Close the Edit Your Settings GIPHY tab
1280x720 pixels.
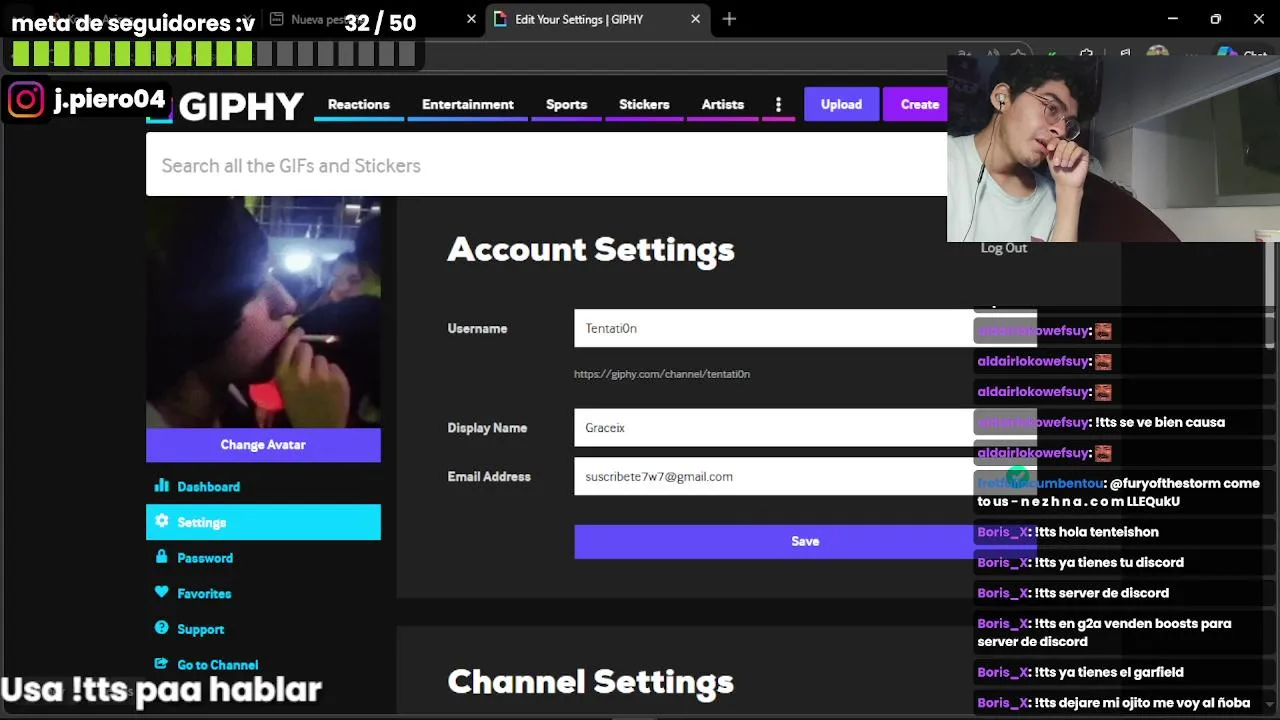[x=696, y=19]
